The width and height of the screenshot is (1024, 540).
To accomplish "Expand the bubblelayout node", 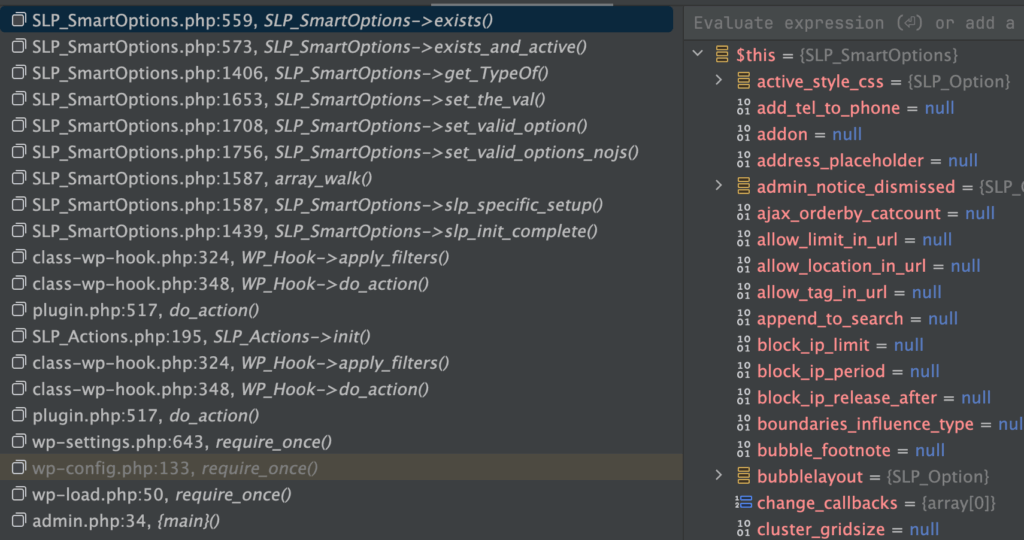I will 719,475.
